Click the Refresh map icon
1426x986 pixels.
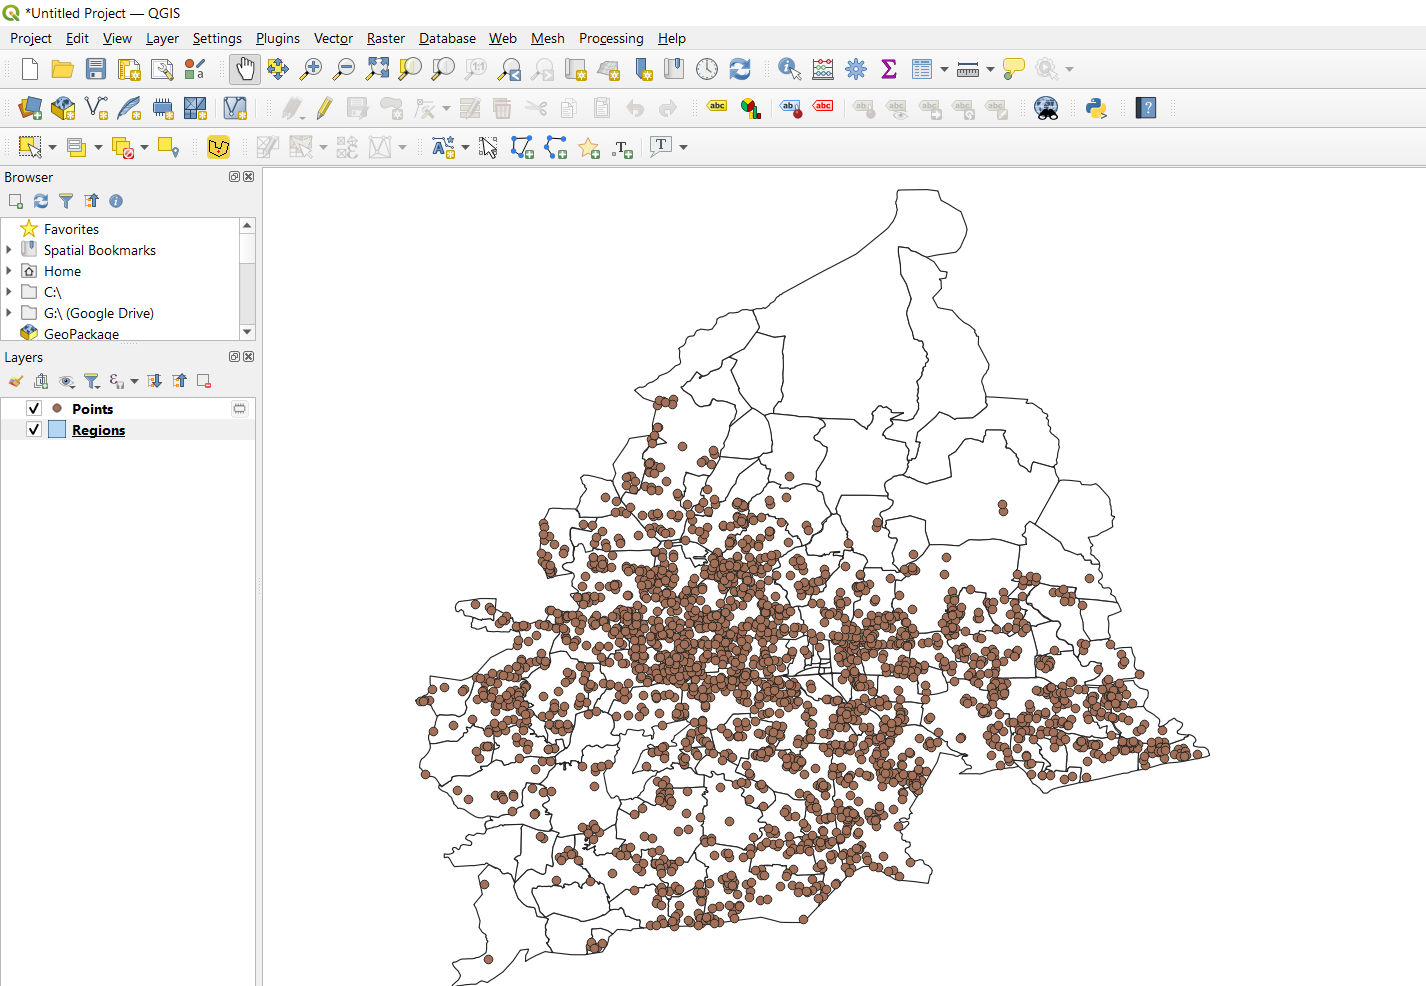click(x=740, y=69)
